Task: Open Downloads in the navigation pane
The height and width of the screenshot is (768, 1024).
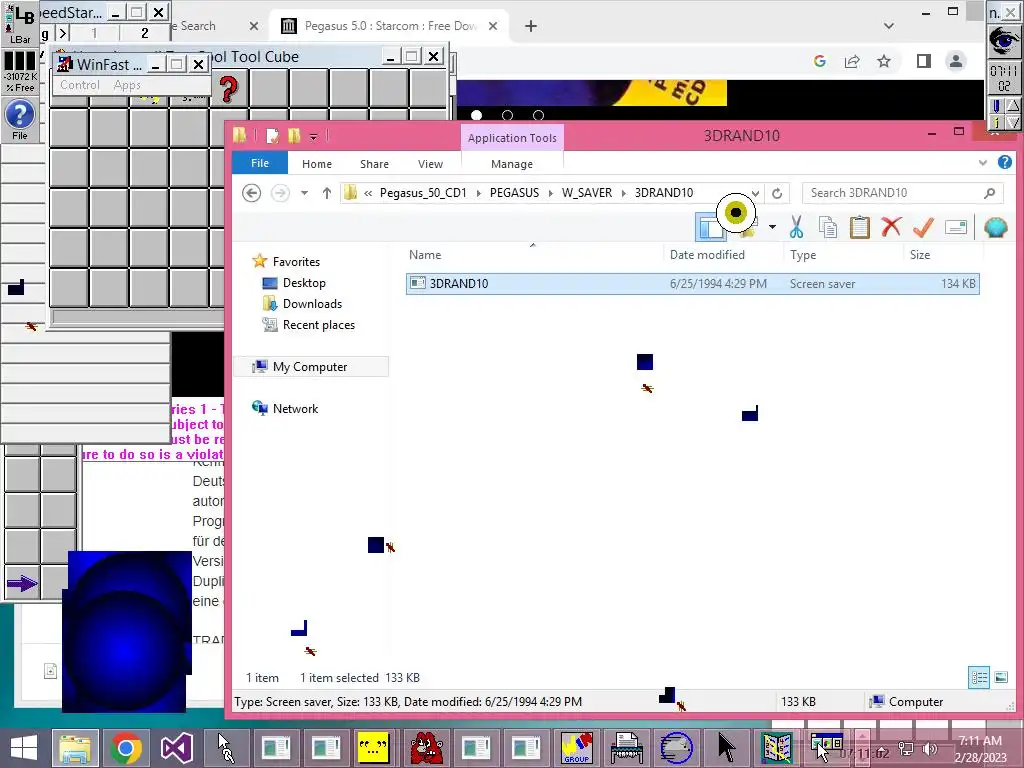Action: [x=312, y=304]
